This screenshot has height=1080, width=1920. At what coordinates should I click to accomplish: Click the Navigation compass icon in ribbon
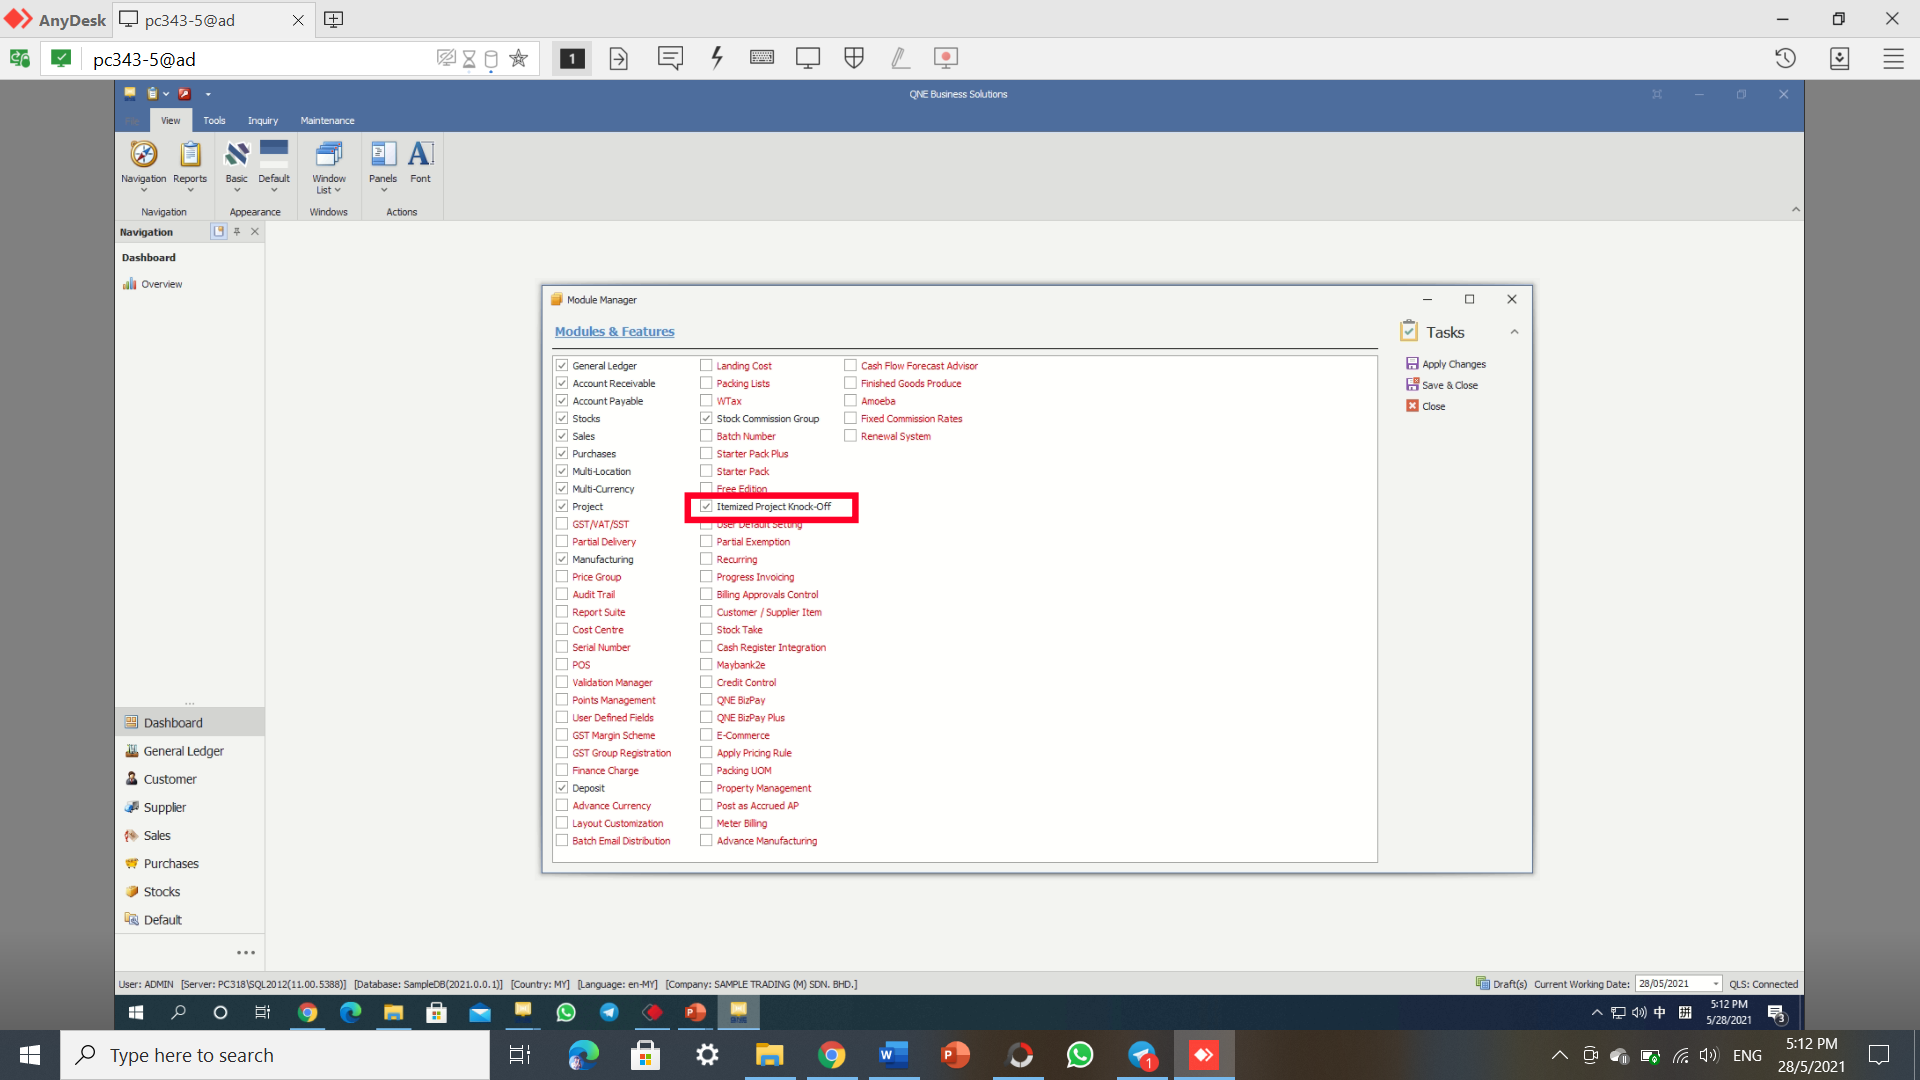[144, 154]
